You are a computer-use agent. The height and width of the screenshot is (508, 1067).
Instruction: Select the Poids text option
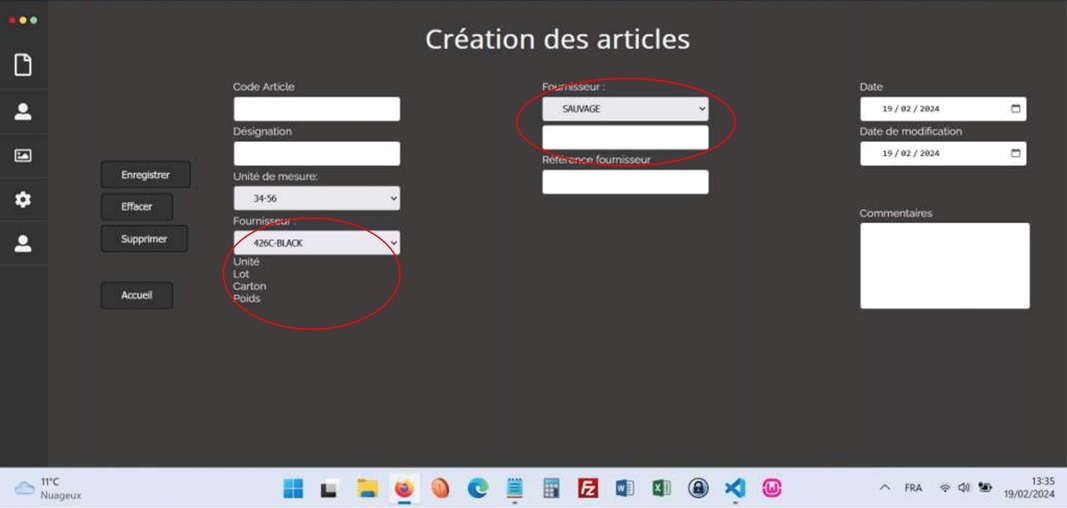point(246,298)
